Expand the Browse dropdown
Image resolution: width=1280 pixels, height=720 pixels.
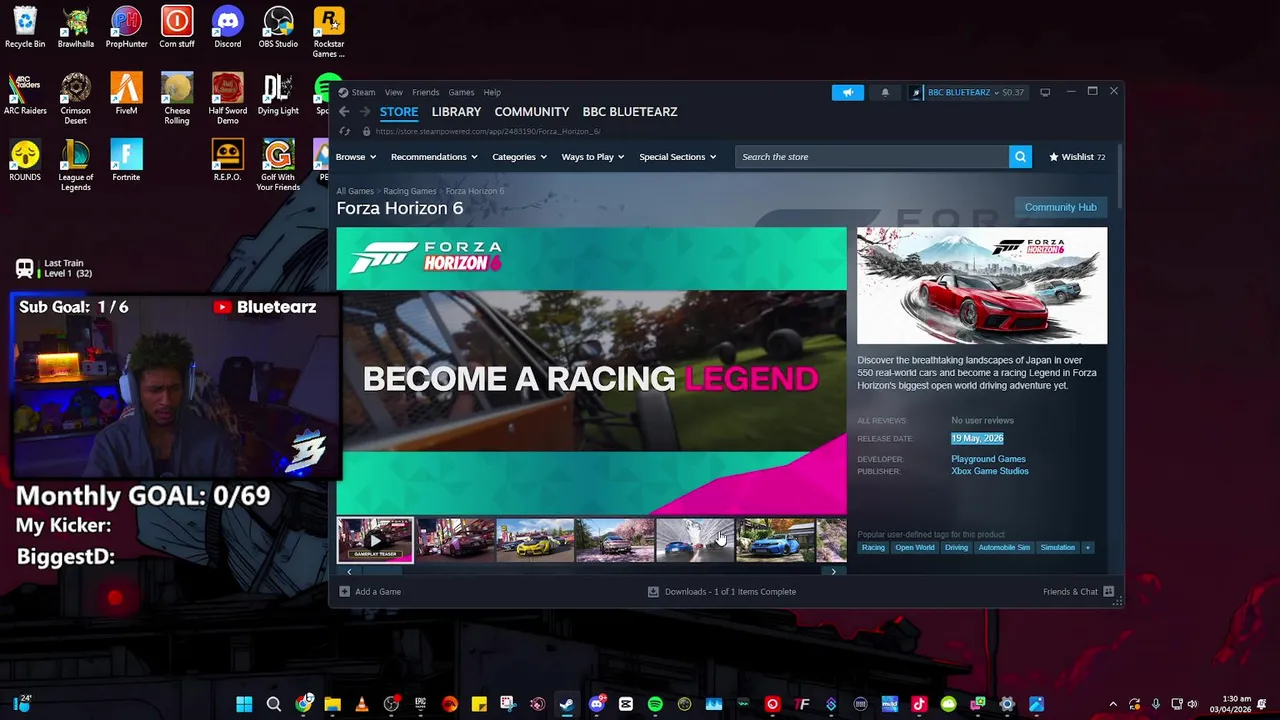coord(356,157)
